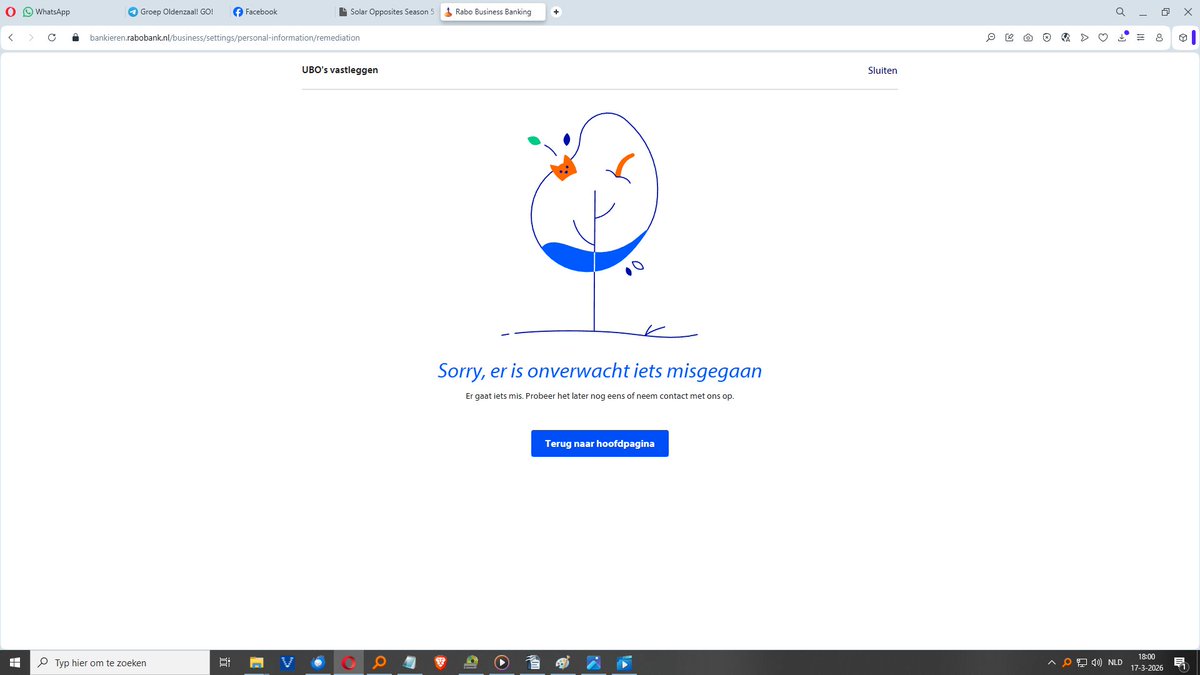Image resolution: width=1200 pixels, height=675 pixels.
Task: Open the media player play-circle taskbar icon
Action: (x=501, y=662)
